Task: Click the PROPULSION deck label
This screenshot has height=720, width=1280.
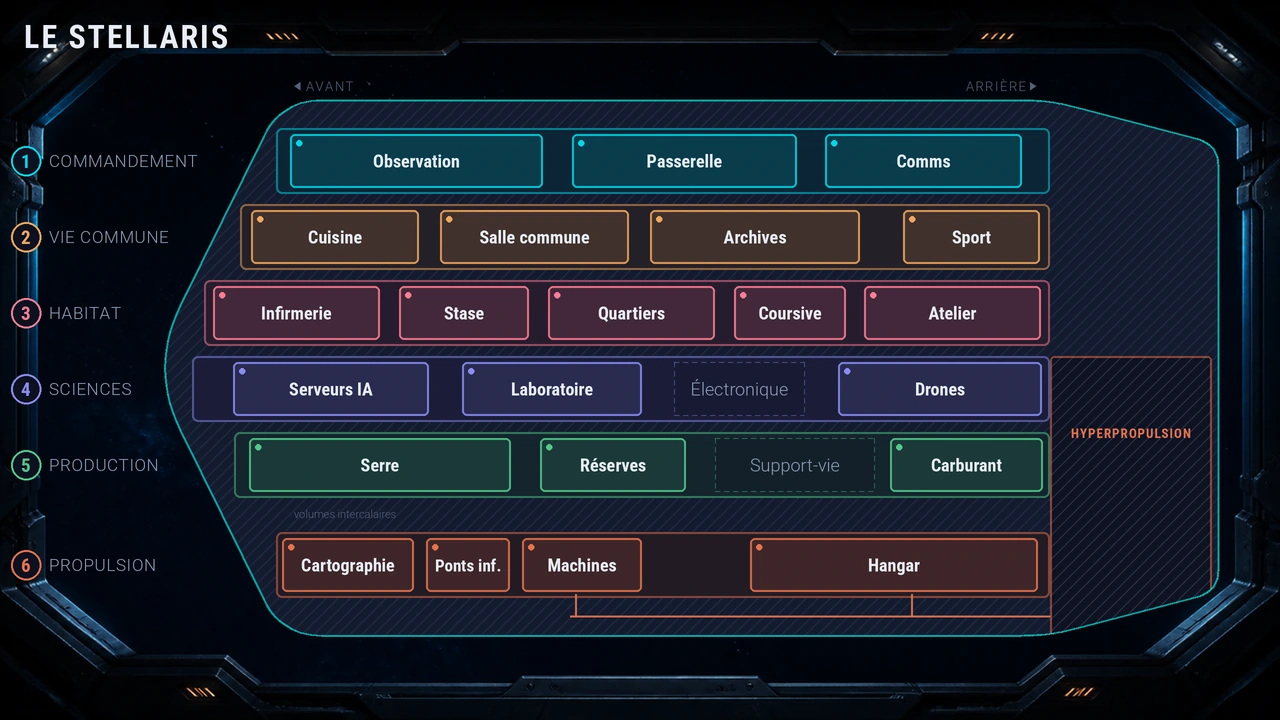Action: tap(103, 565)
